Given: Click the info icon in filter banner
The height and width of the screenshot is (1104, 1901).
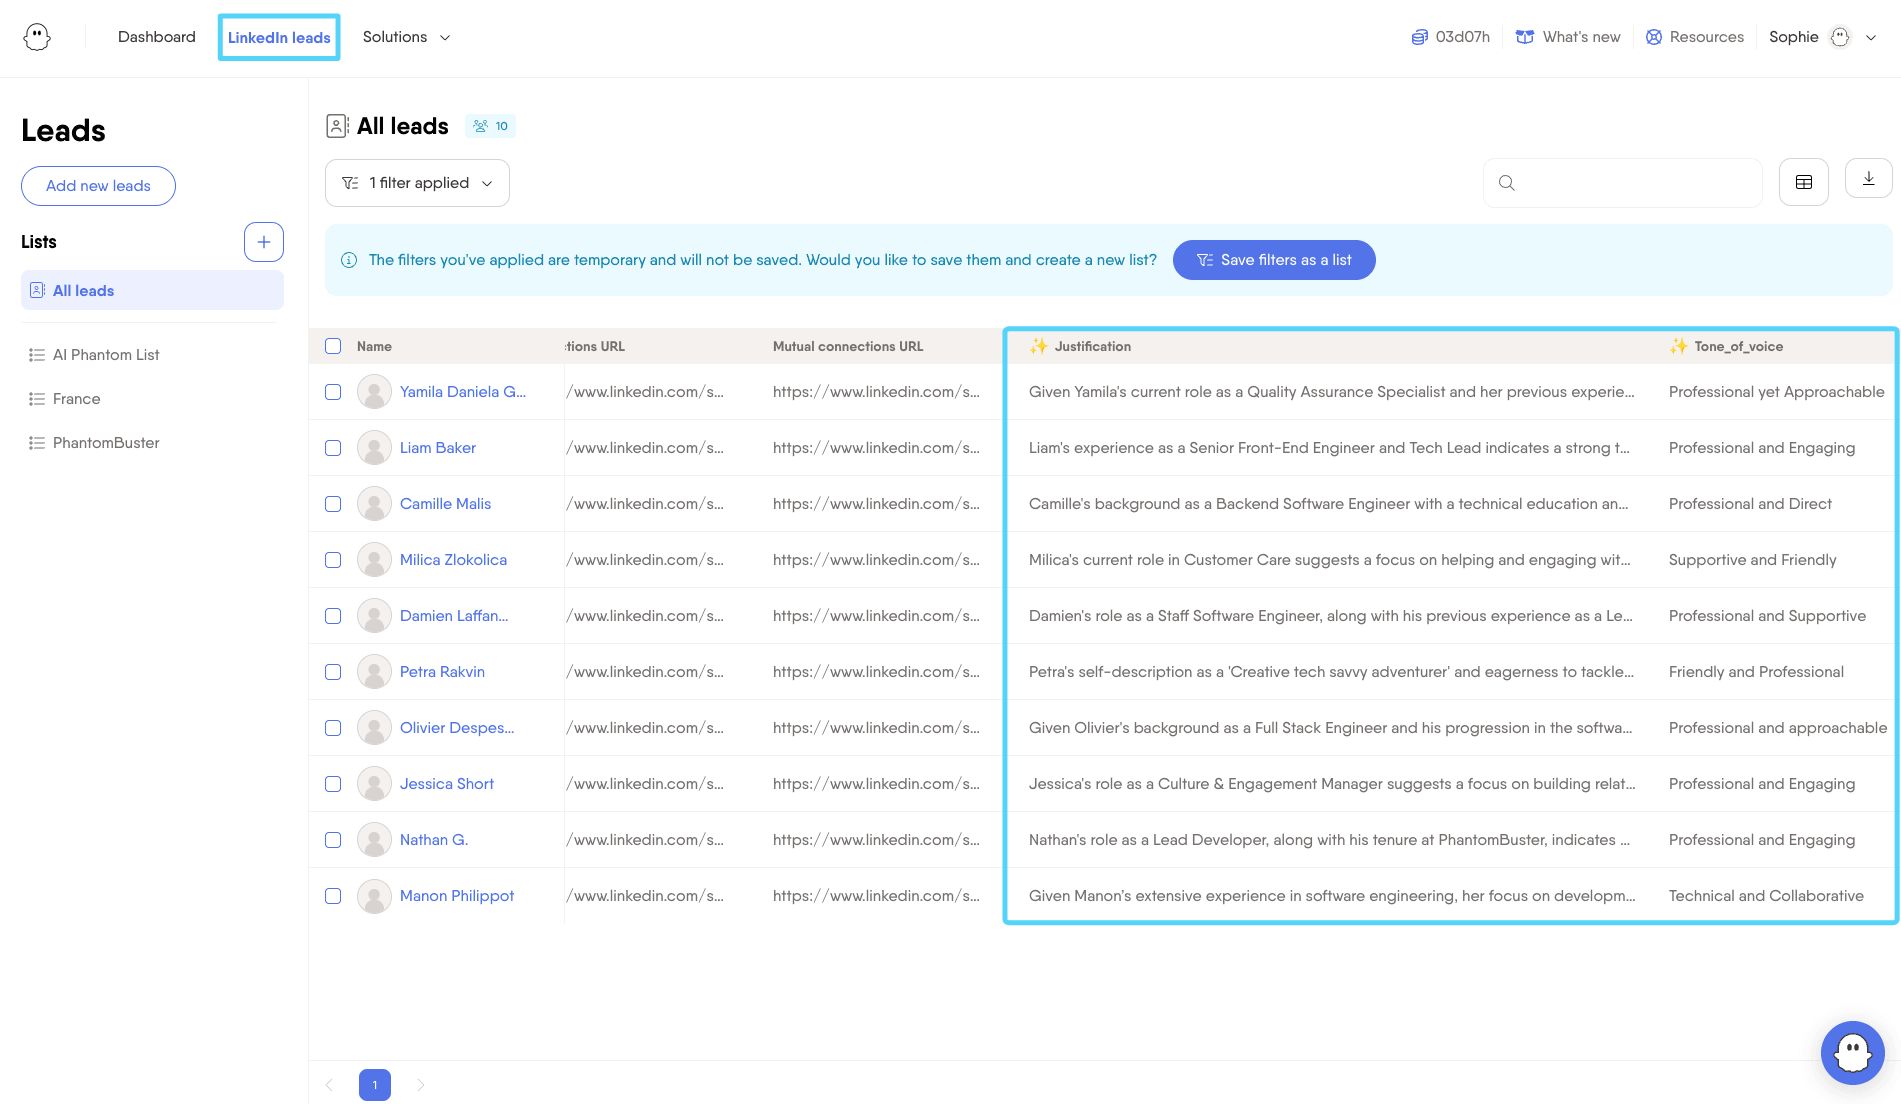Looking at the screenshot, I should (x=349, y=260).
